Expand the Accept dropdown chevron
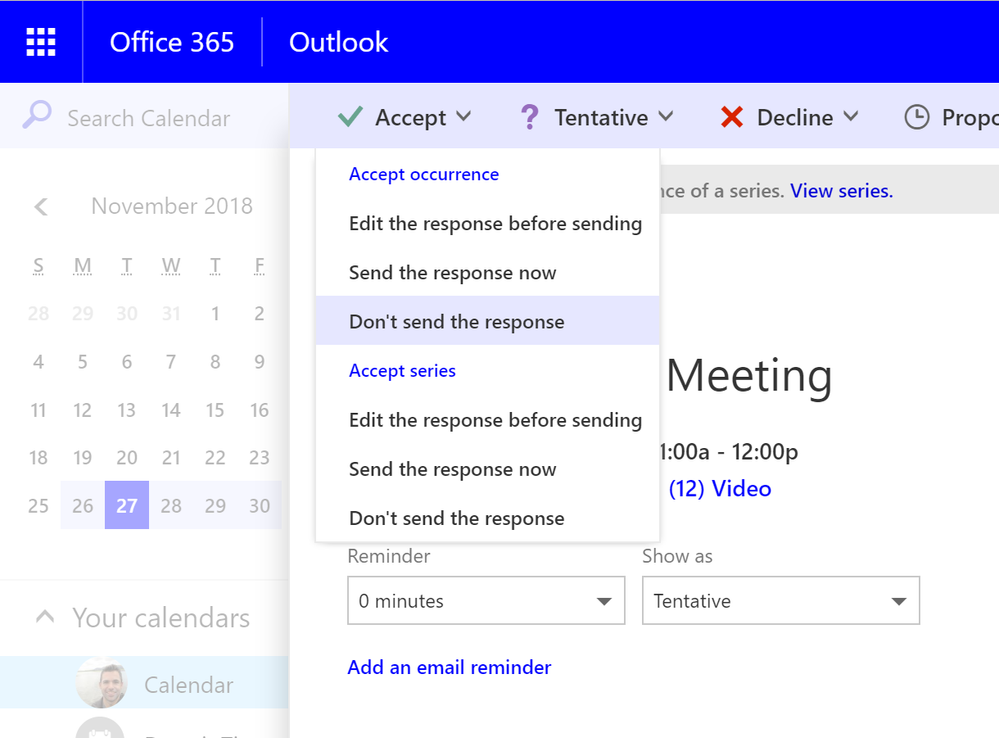999x738 pixels. point(464,117)
